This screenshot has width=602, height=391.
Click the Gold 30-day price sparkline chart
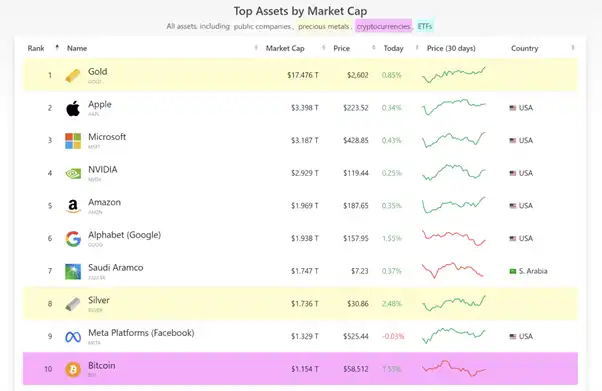(454, 75)
